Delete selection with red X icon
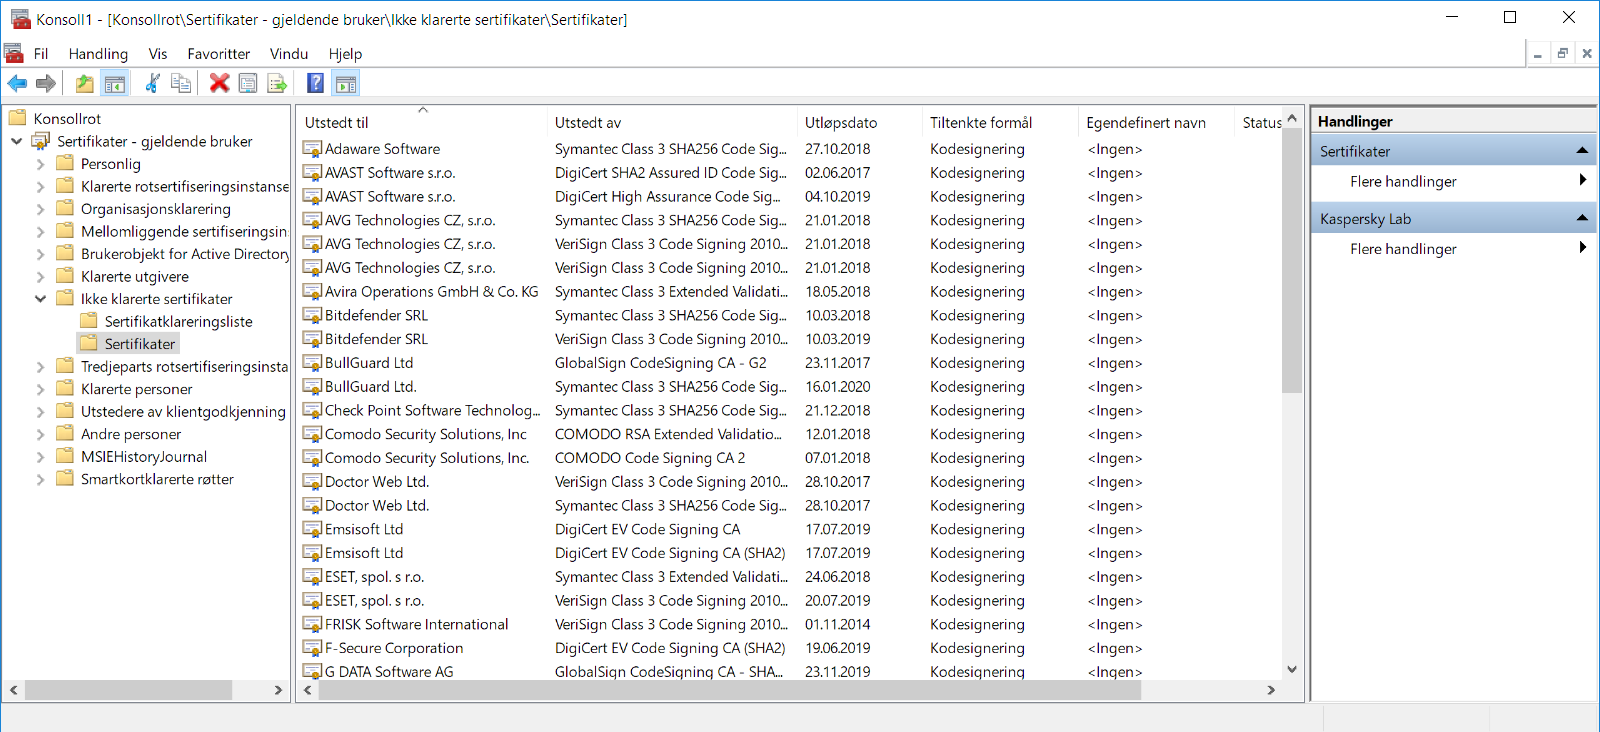Image resolution: width=1600 pixels, height=732 pixels. [219, 84]
